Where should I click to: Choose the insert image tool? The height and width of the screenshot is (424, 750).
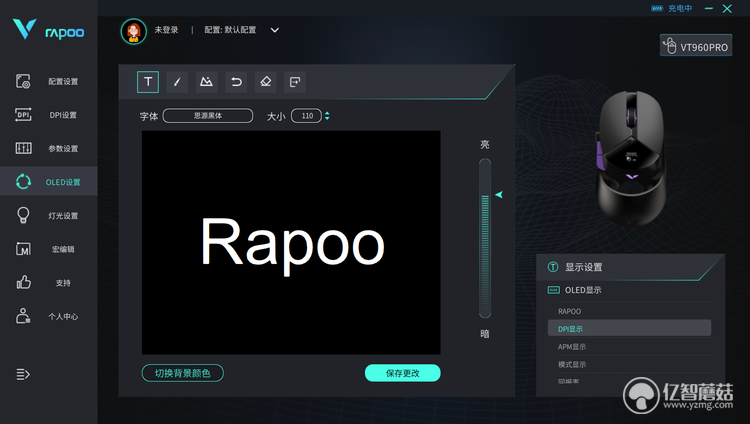pos(206,82)
